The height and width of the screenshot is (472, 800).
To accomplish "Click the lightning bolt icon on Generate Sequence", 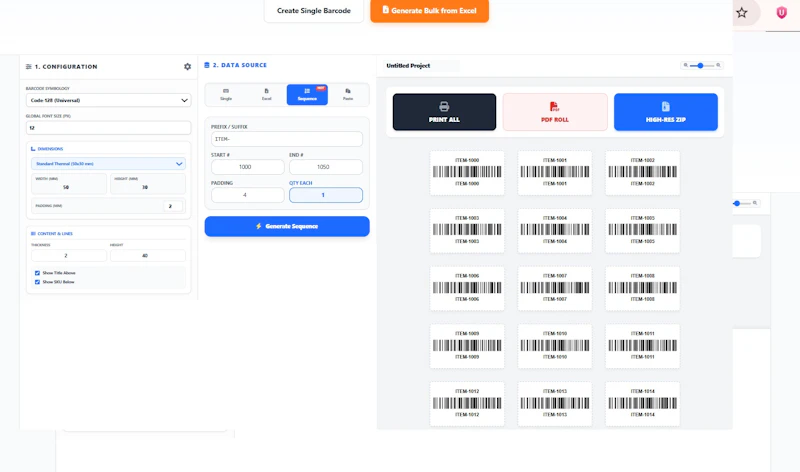I will (259, 226).
